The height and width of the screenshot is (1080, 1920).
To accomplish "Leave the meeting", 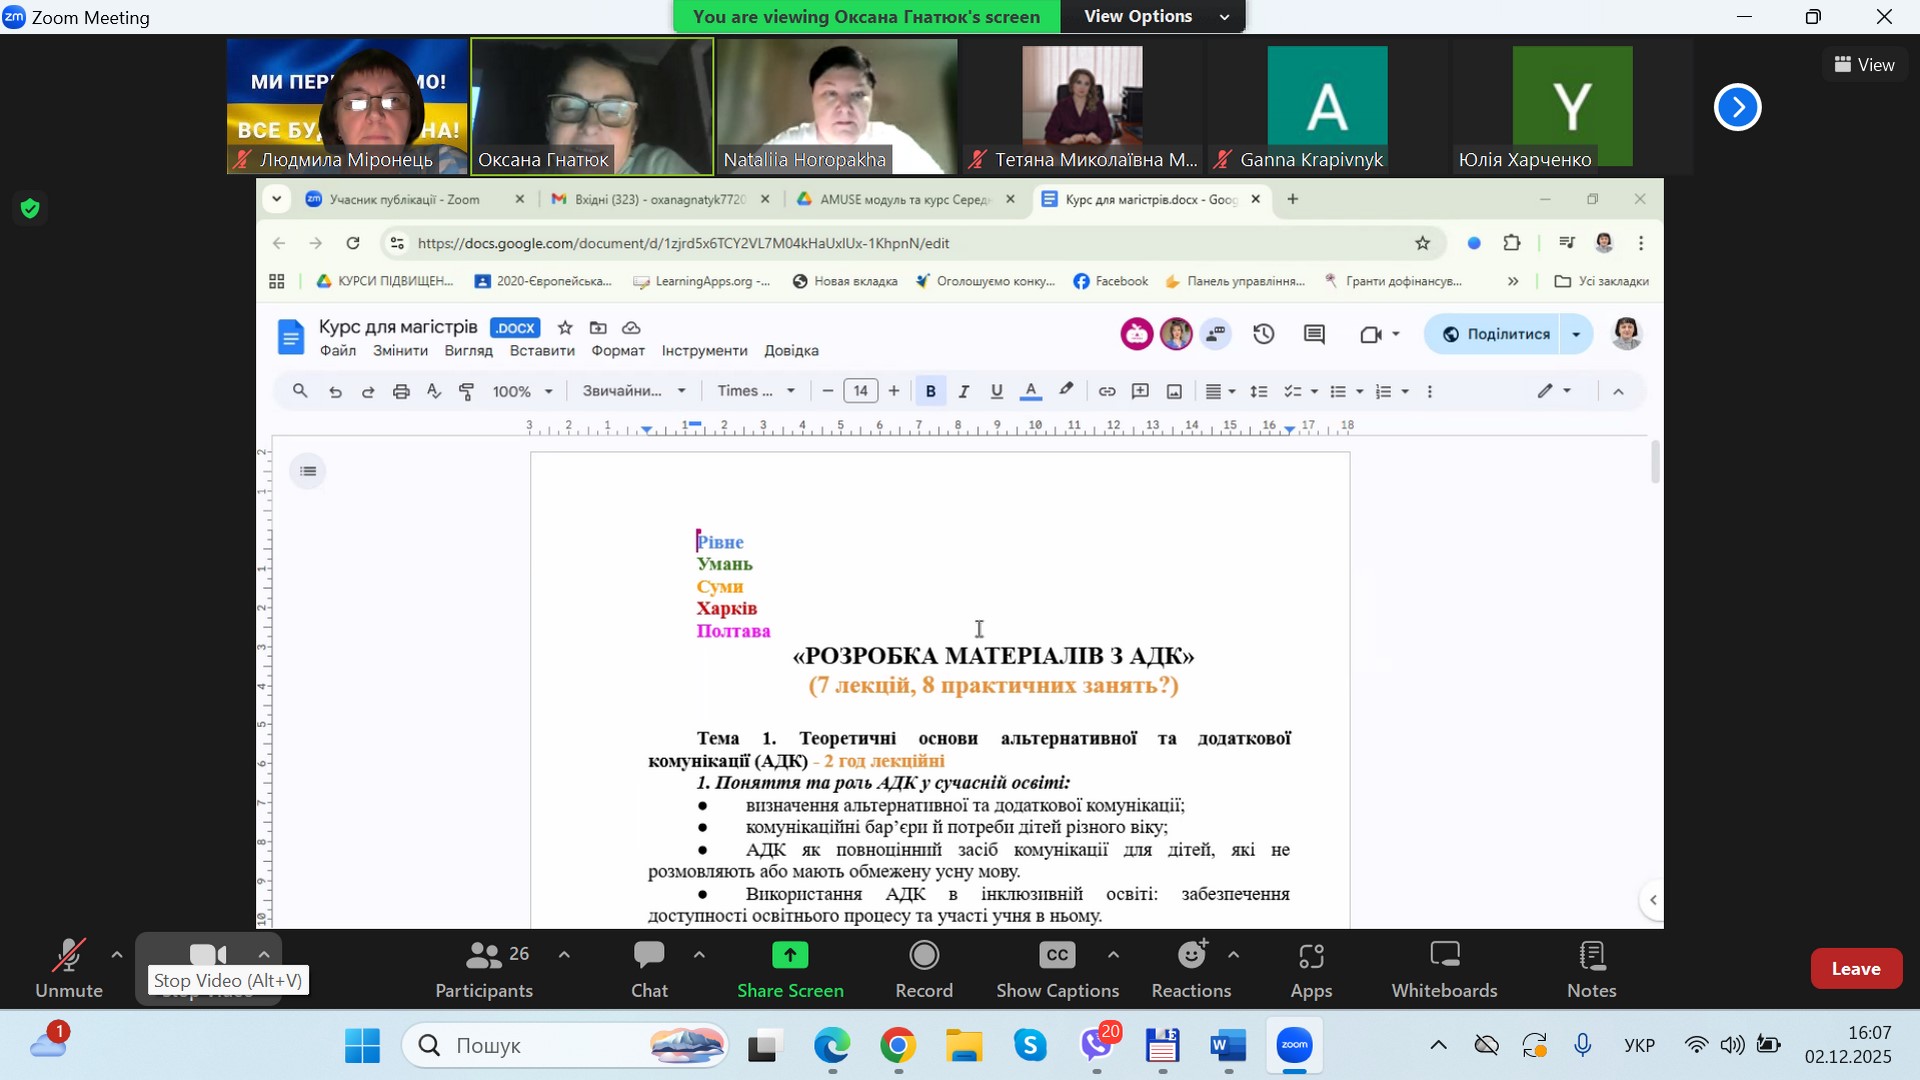I will pos(1855,968).
